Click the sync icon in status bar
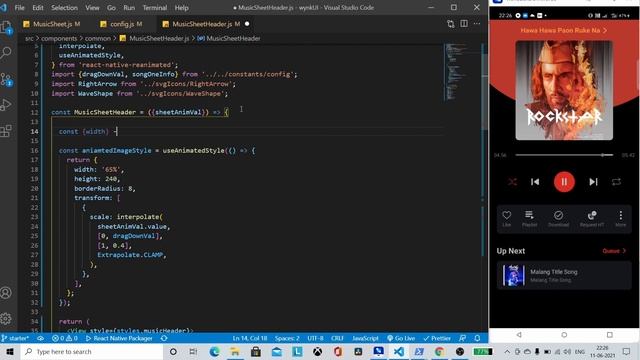640x360 pixels. click(x=164, y=338)
